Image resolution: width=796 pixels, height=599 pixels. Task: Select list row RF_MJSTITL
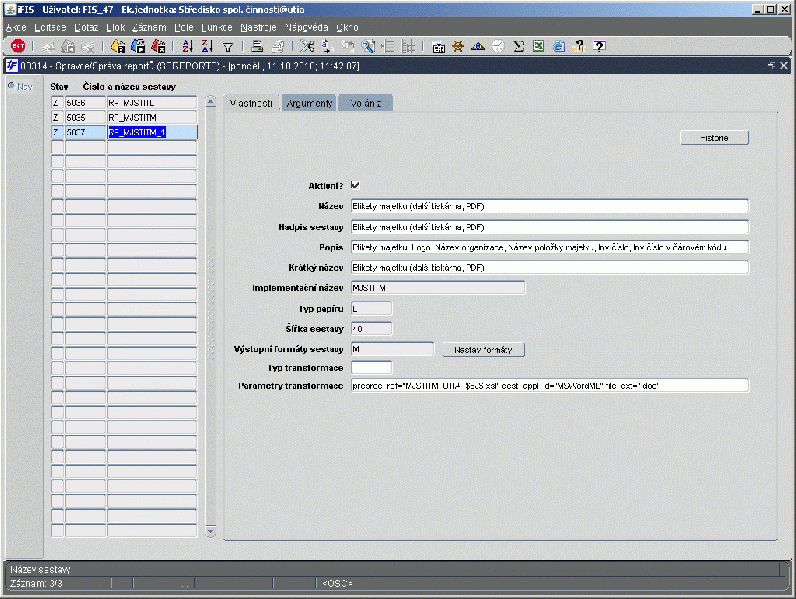[152, 103]
